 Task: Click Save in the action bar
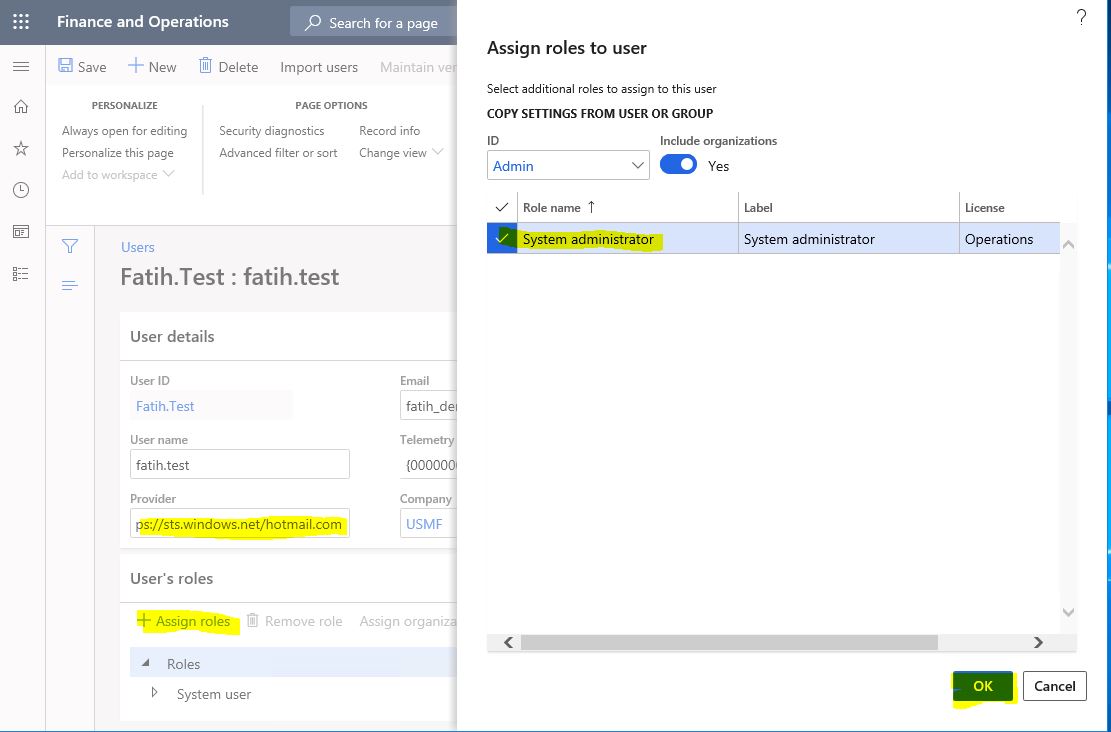[82, 67]
